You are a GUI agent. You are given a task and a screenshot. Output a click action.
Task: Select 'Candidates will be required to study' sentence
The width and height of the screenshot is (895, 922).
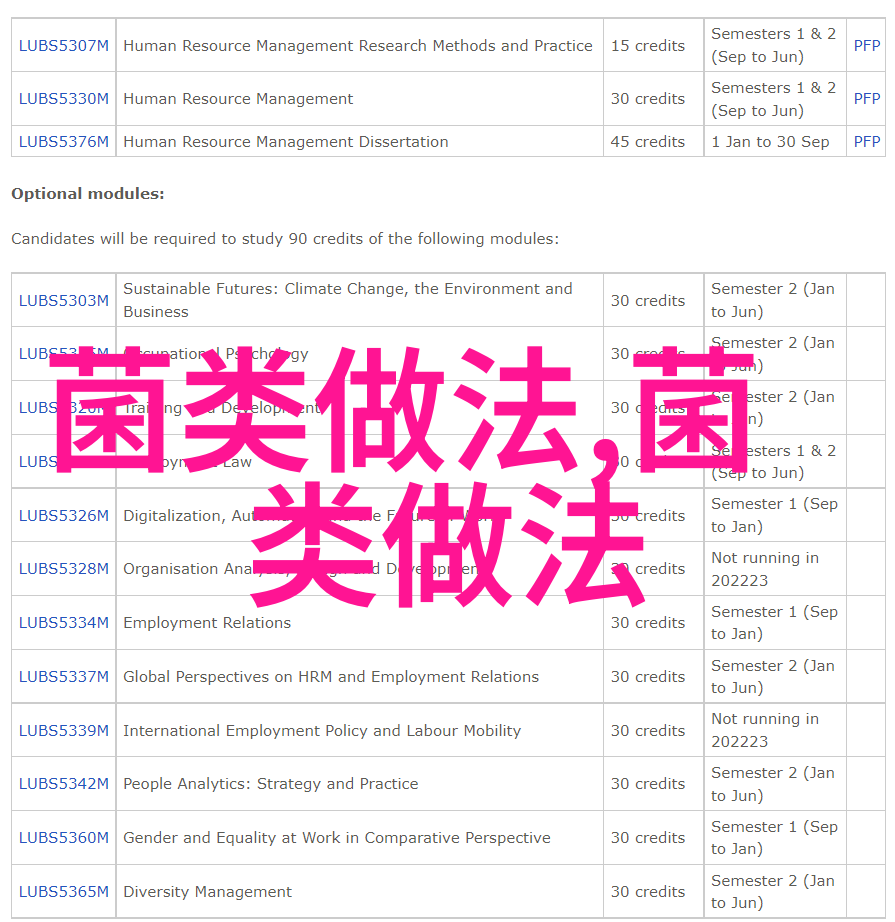(285, 239)
